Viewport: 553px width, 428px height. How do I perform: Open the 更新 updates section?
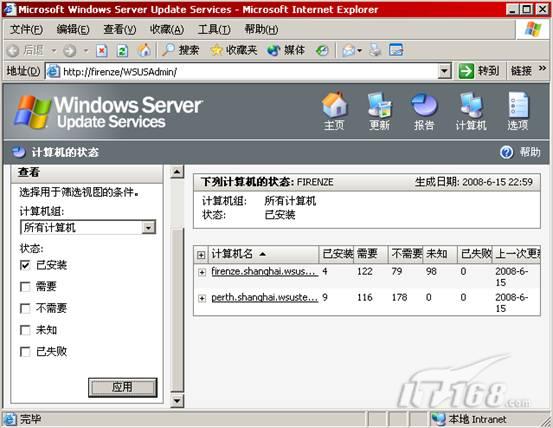point(379,111)
